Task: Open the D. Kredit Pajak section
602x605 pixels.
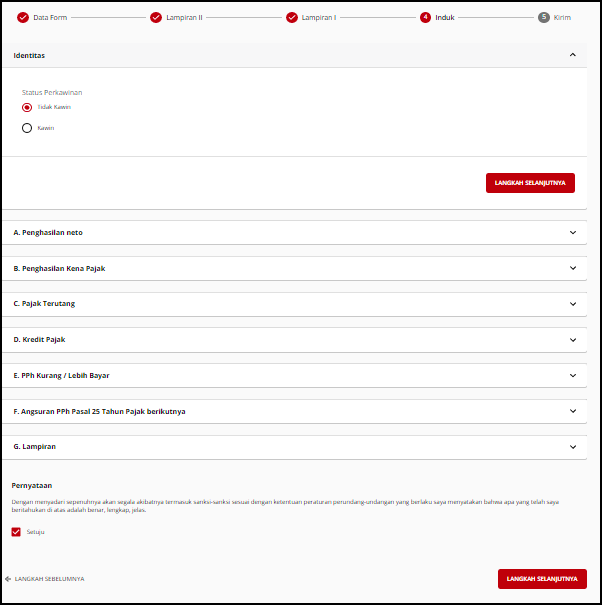Action: click(572, 340)
